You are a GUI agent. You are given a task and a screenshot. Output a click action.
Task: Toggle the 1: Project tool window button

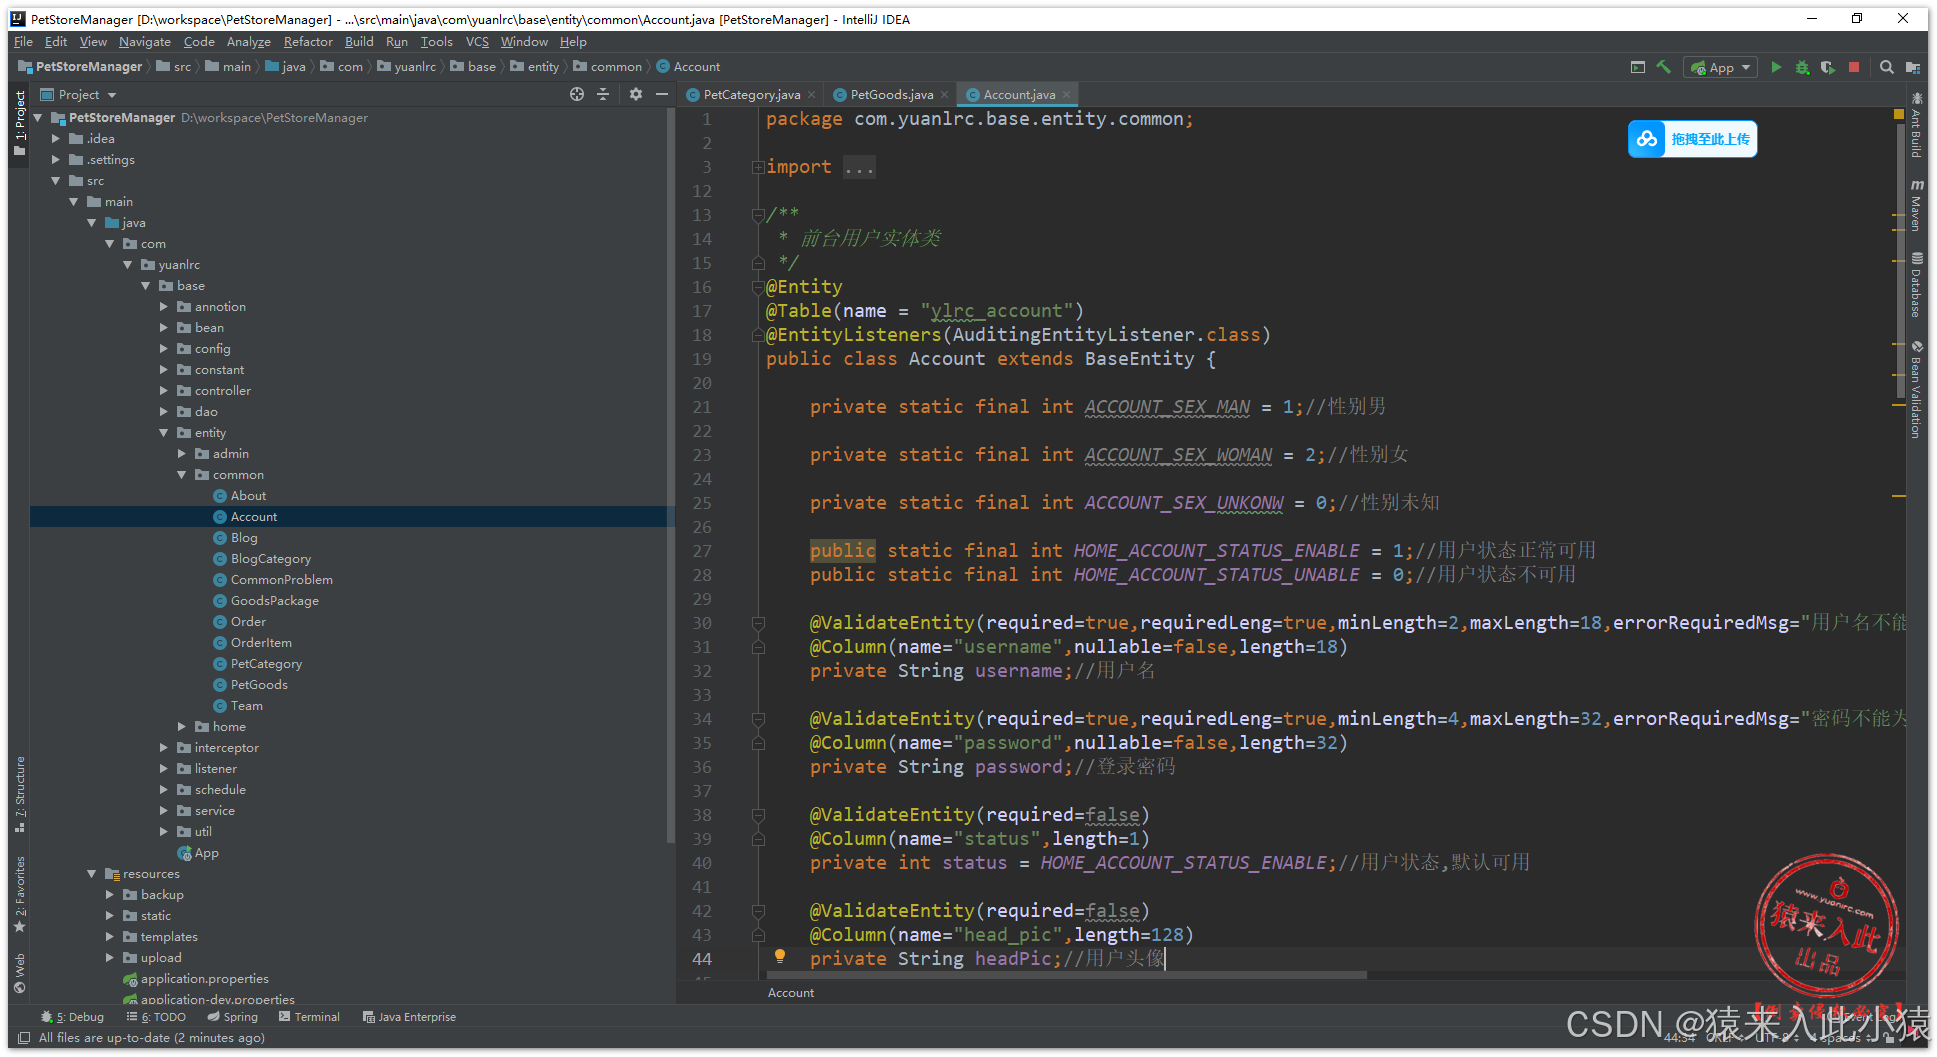[x=20, y=122]
